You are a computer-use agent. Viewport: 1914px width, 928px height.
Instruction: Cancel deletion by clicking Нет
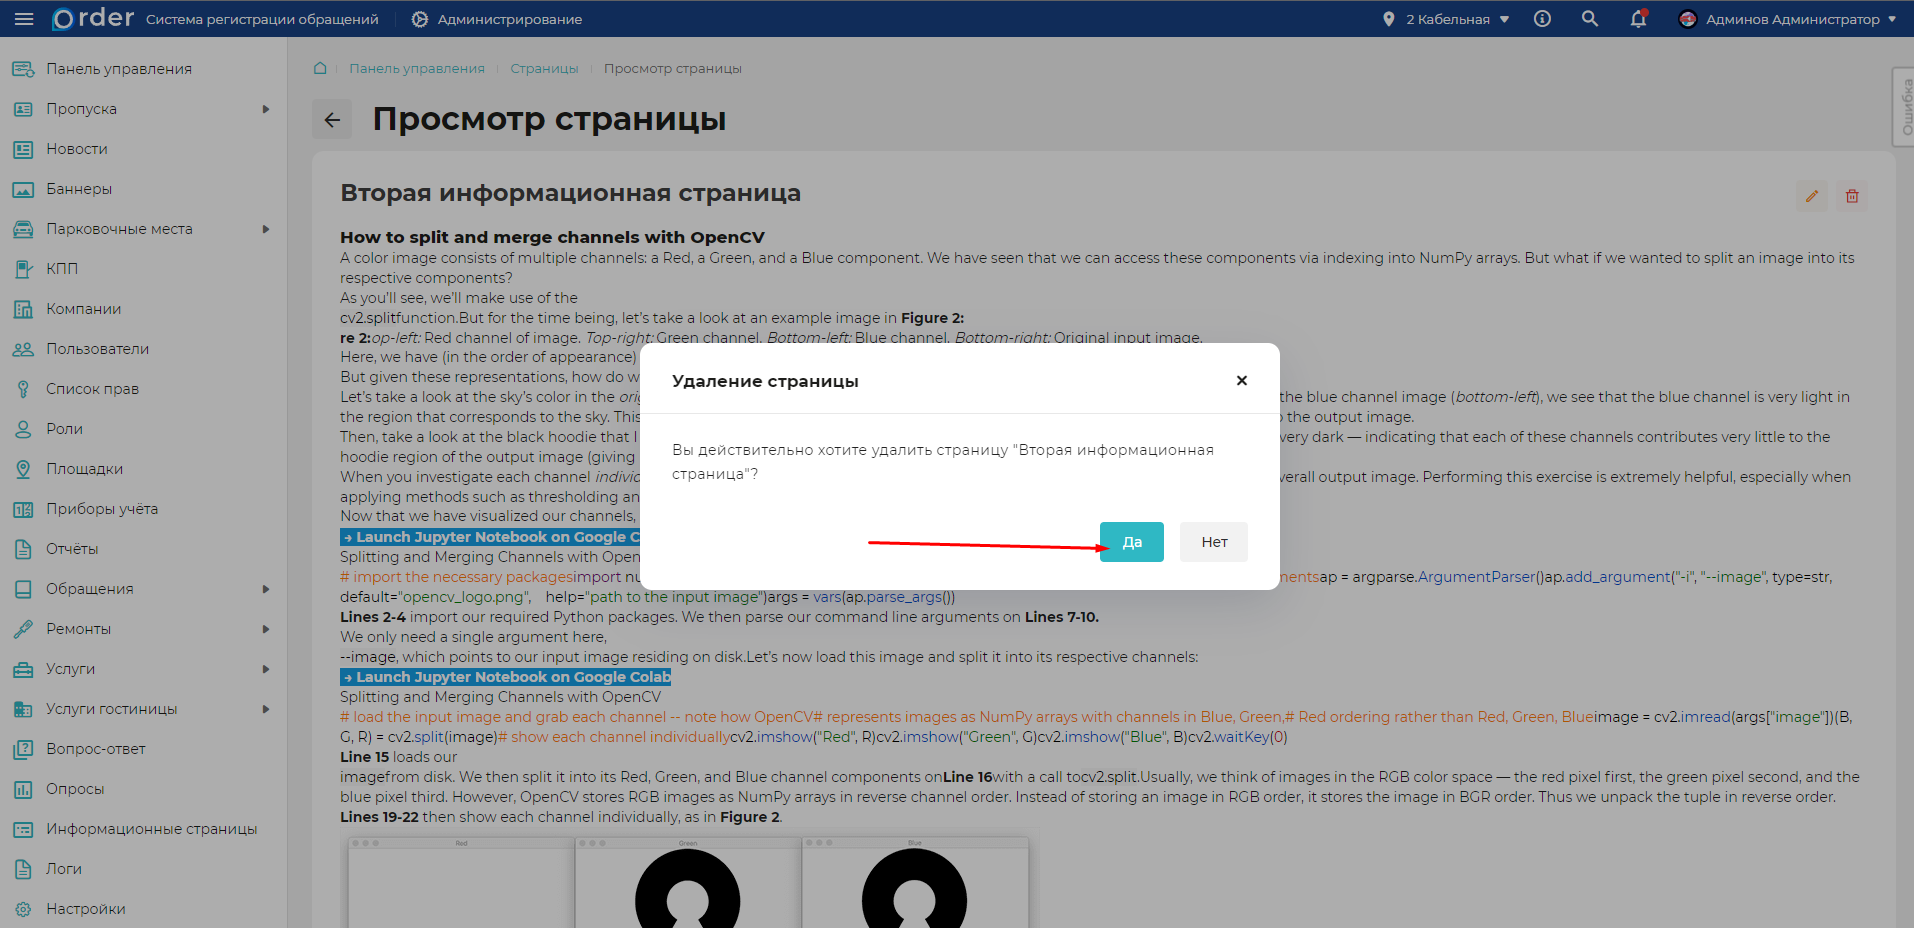pyautogui.click(x=1212, y=541)
